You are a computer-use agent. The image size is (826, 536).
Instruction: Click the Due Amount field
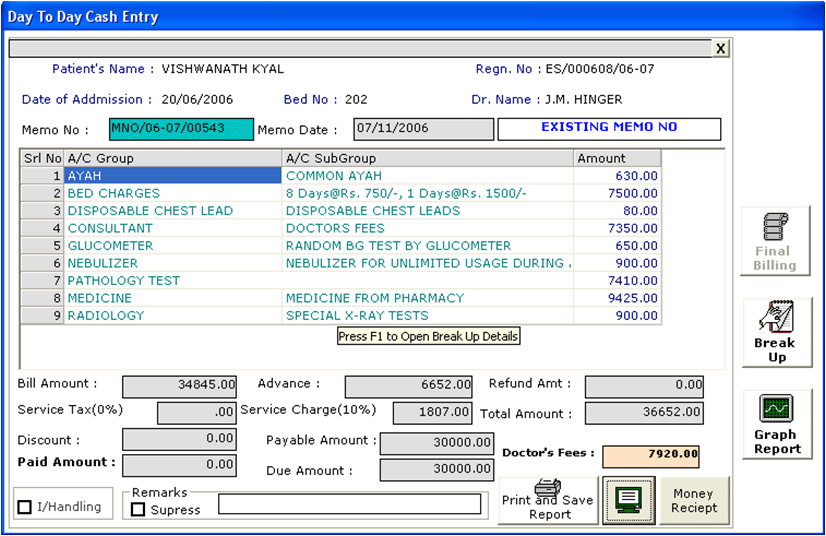[437, 470]
